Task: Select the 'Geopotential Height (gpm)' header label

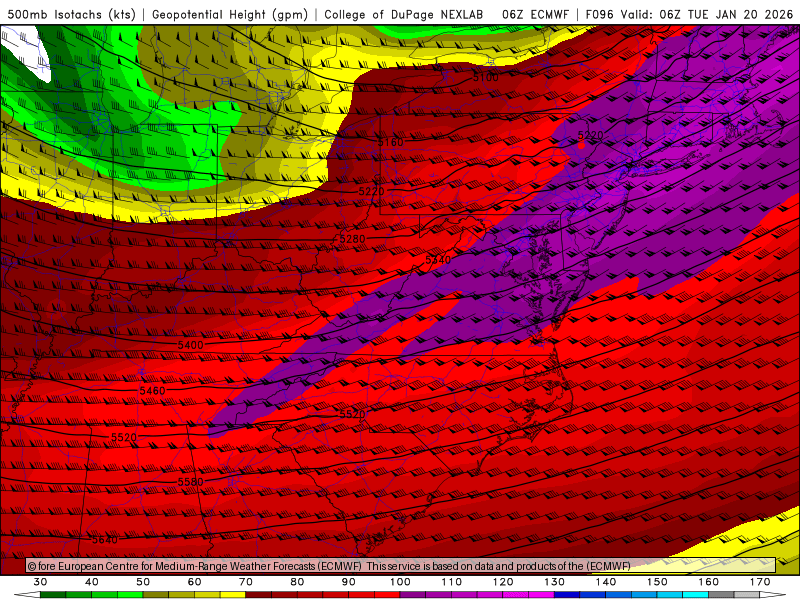Action: (x=230, y=14)
